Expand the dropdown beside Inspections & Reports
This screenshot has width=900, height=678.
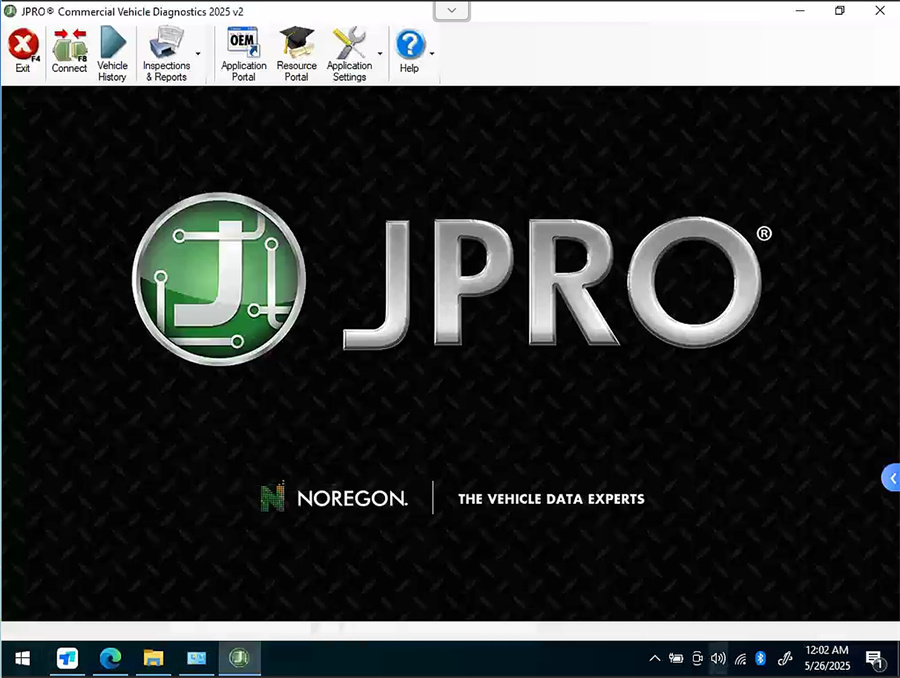[x=199, y=52]
